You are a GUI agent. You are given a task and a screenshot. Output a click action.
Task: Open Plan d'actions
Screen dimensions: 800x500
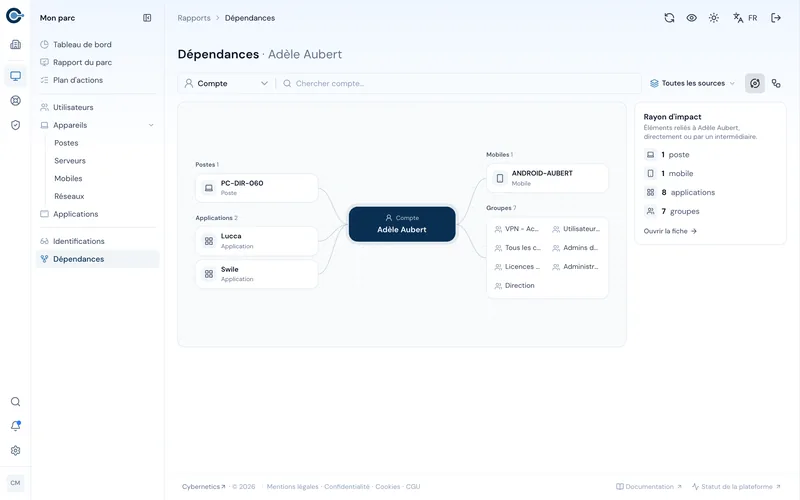97,80
